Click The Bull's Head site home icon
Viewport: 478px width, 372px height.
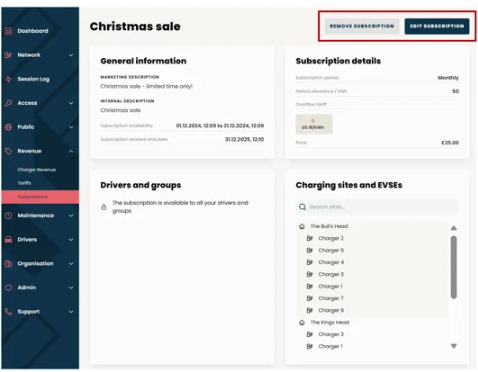302,226
